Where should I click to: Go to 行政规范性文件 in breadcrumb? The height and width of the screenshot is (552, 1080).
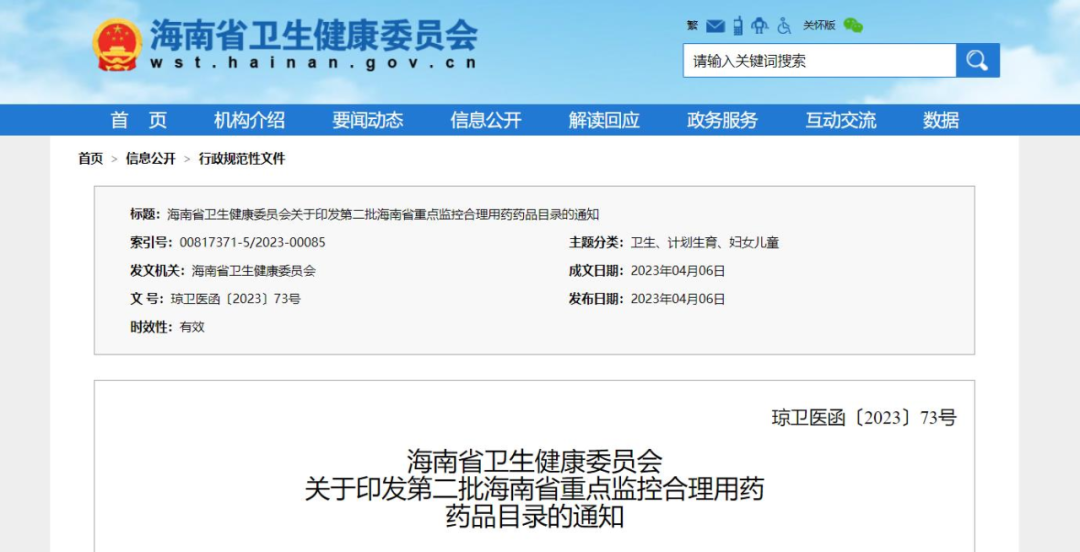(242, 159)
